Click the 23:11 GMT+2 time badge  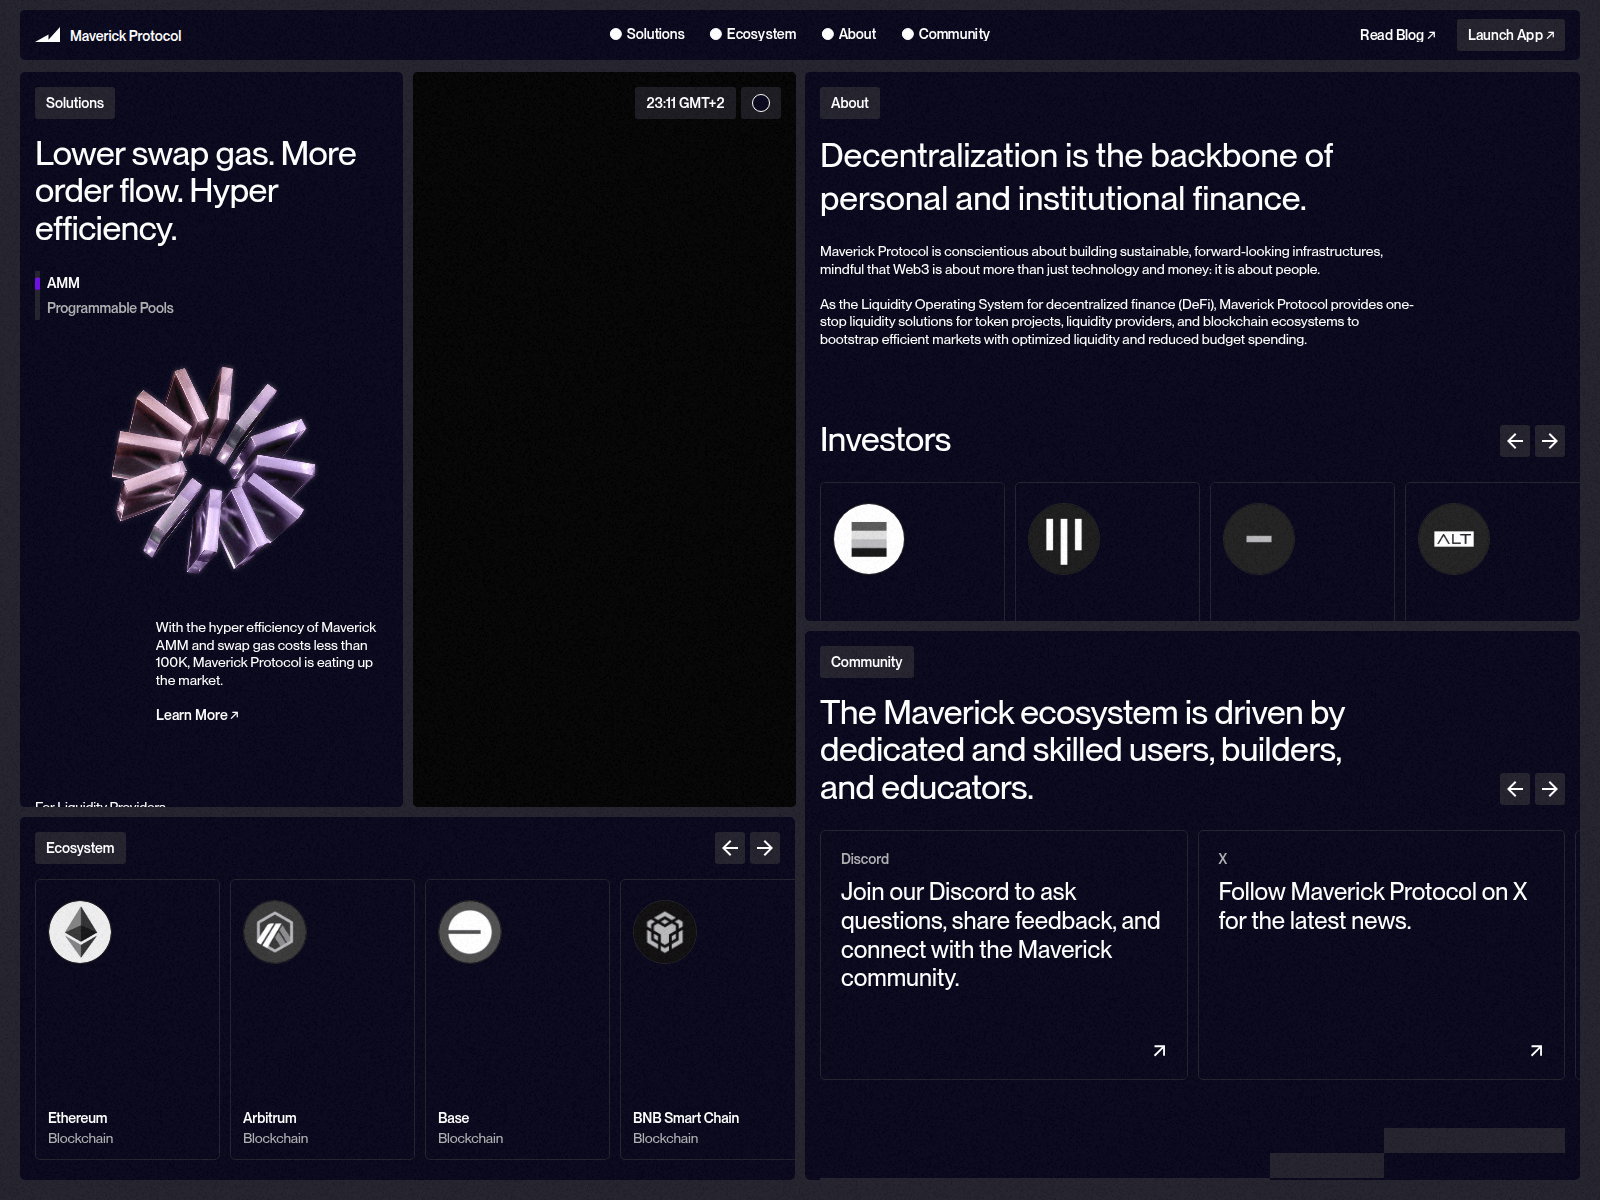pyautogui.click(x=685, y=103)
